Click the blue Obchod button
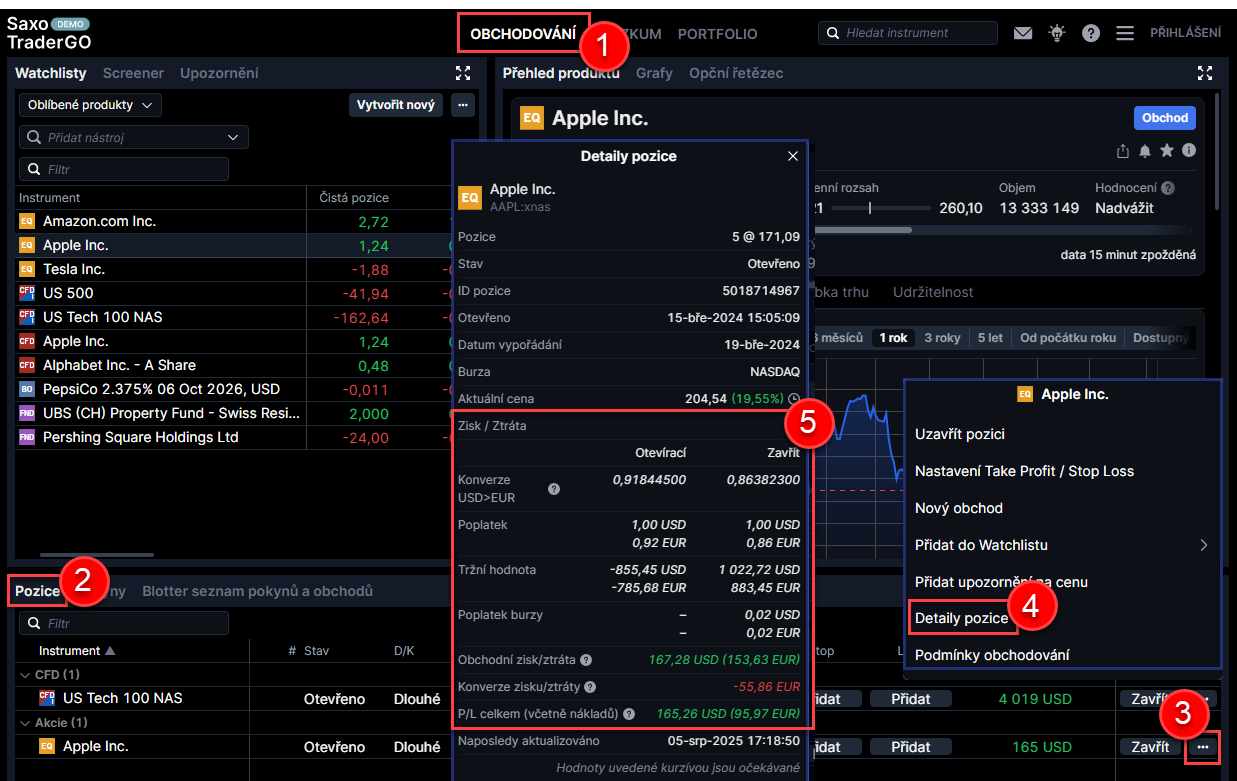 tap(1165, 118)
